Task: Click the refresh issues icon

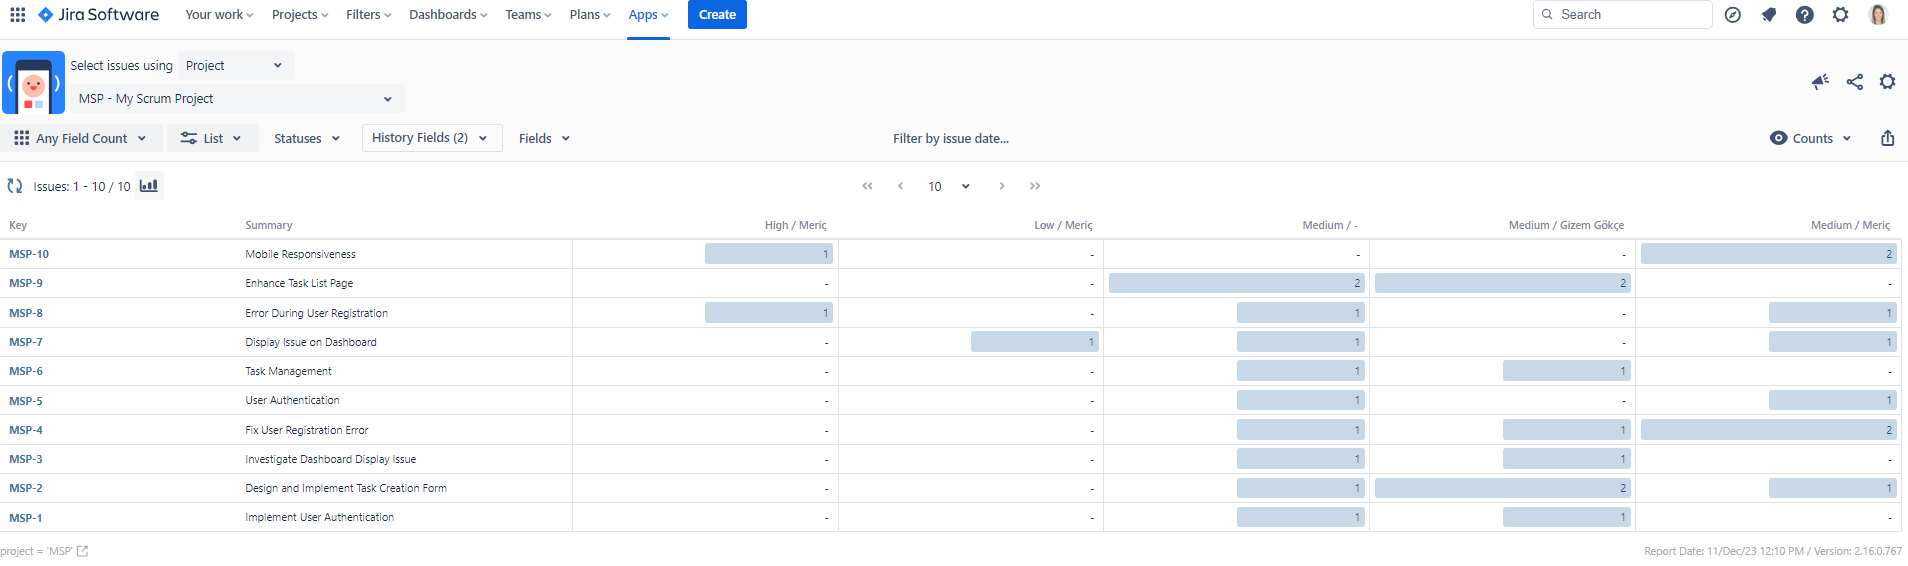Action: click(x=15, y=186)
